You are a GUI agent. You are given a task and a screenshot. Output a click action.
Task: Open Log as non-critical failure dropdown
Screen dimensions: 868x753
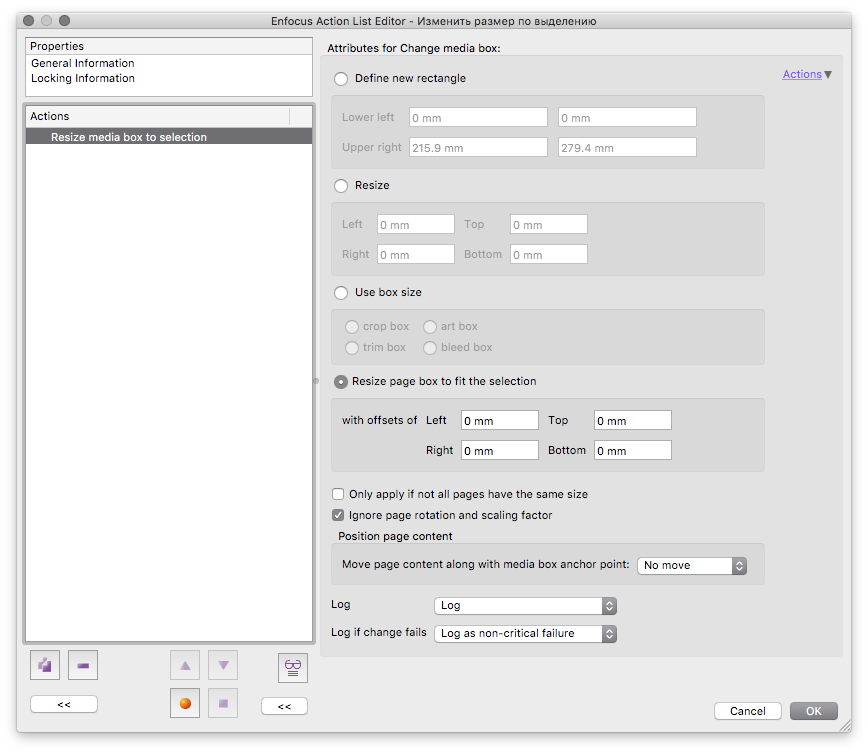[525, 633]
